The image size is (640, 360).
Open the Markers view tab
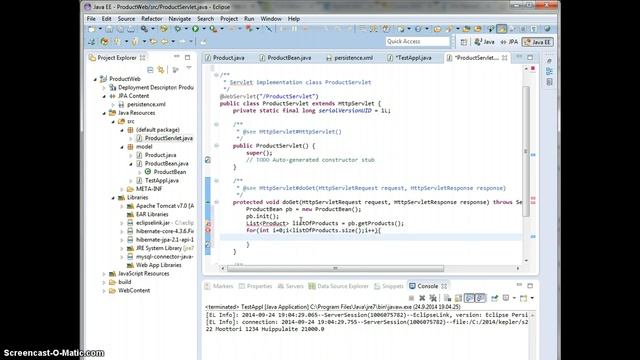pyautogui.click(x=219, y=286)
